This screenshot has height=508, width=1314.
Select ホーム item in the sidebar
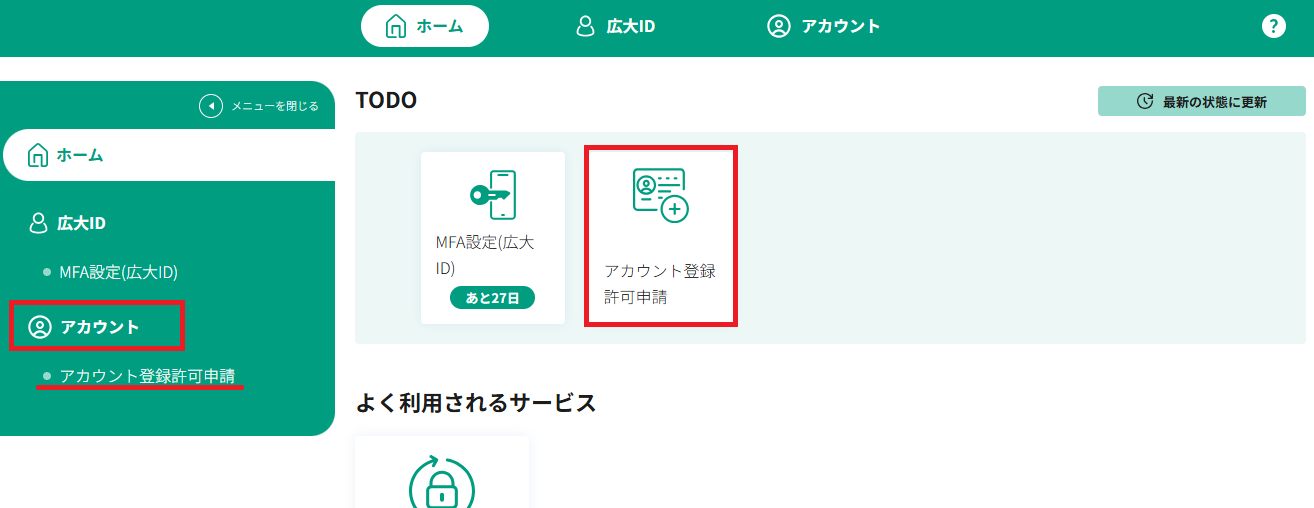80,155
